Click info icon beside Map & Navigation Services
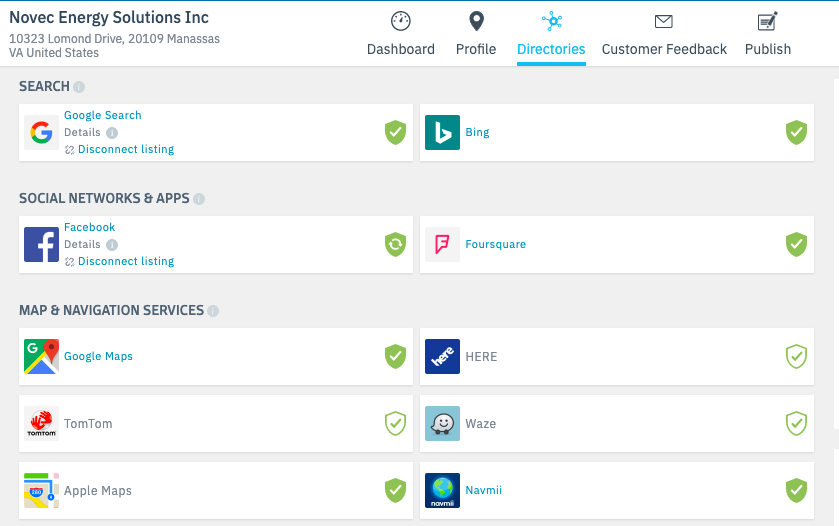 pyautogui.click(x=213, y=311)
